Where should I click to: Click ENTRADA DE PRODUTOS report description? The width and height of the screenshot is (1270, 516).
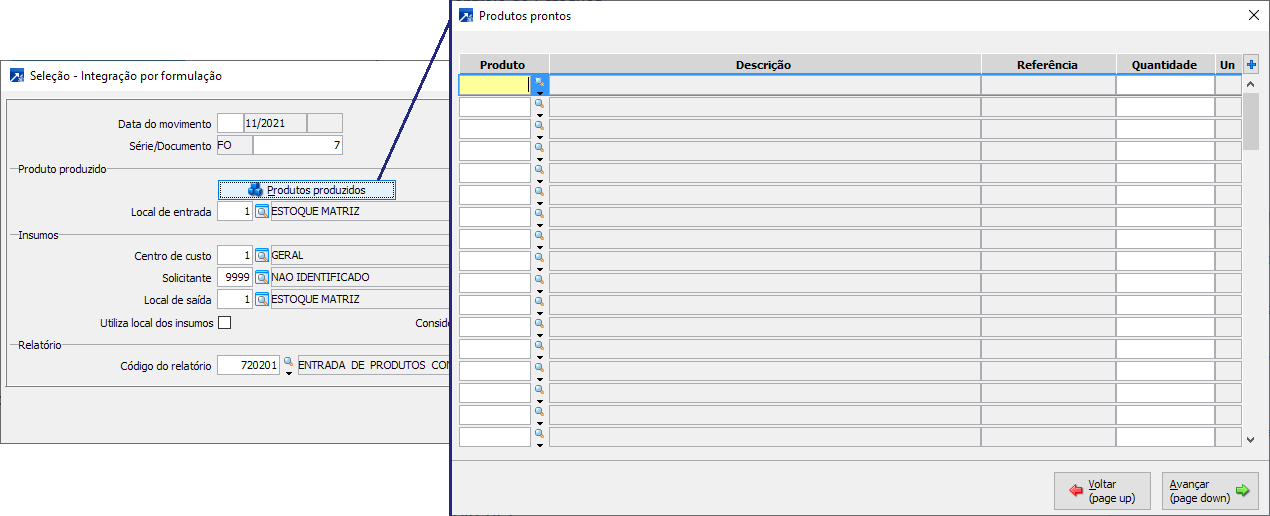[374, 366]
